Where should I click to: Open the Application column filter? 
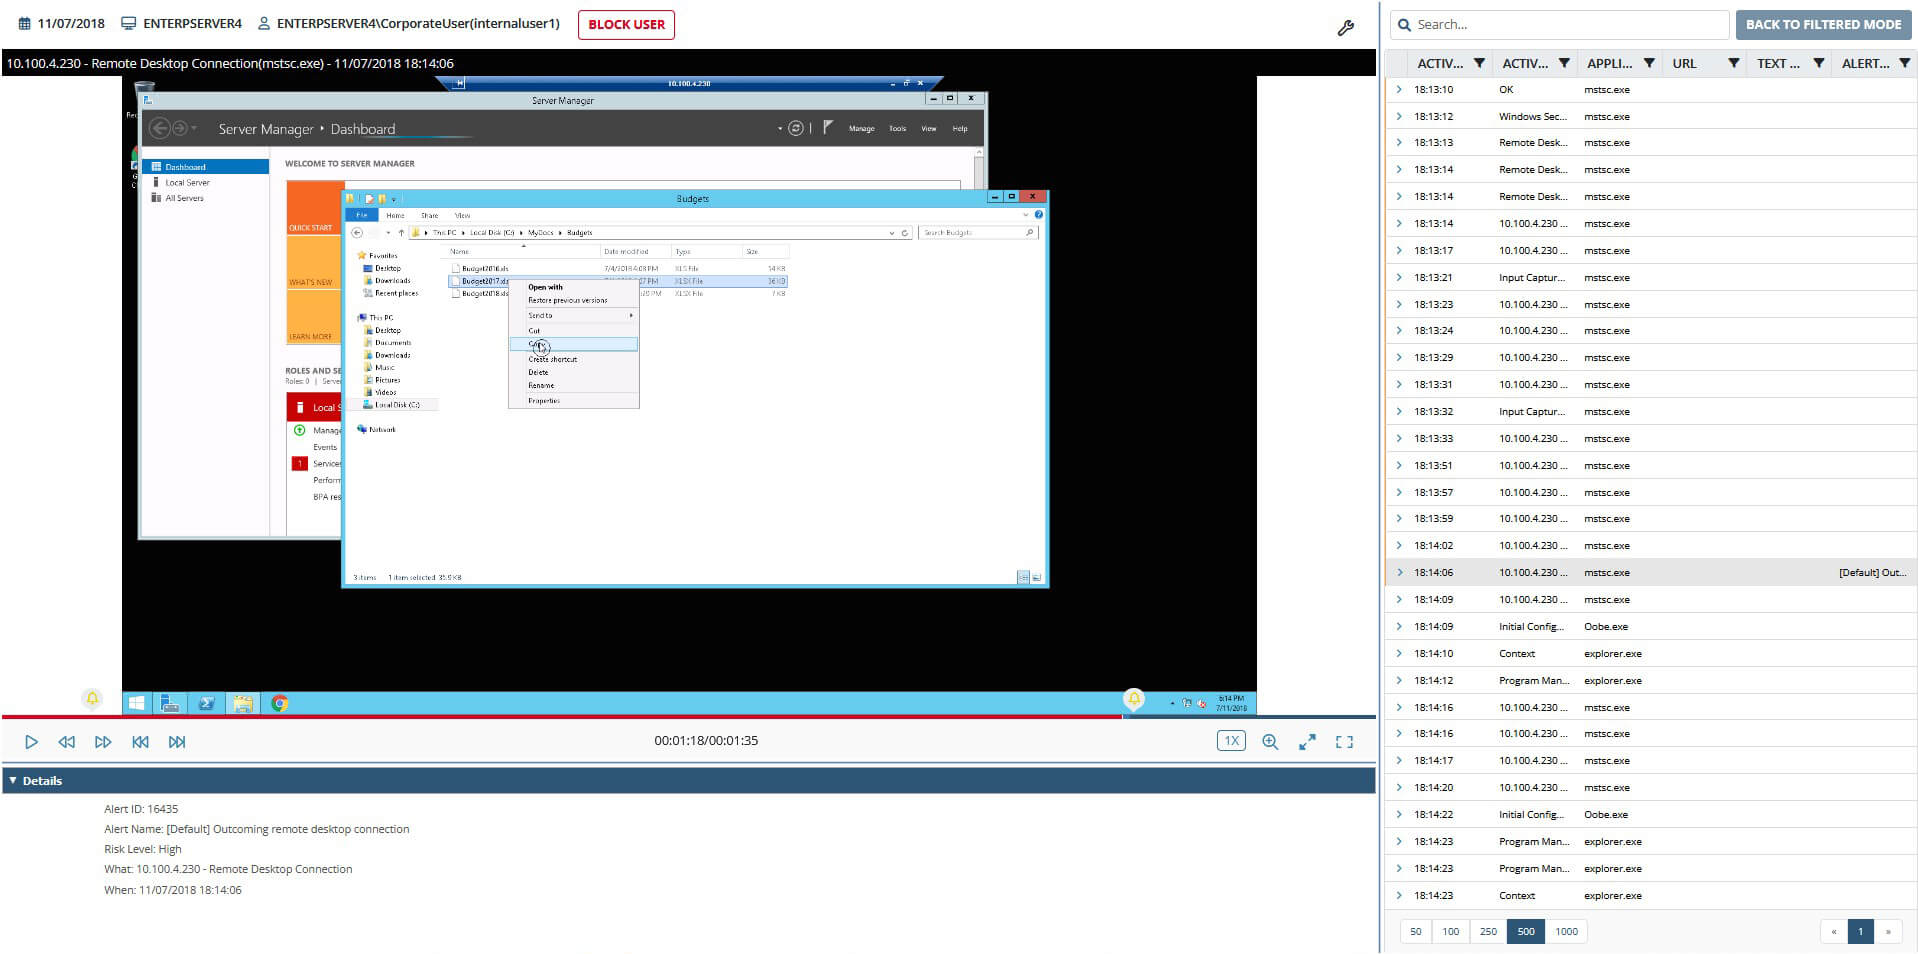click(x=1649, y=63)
